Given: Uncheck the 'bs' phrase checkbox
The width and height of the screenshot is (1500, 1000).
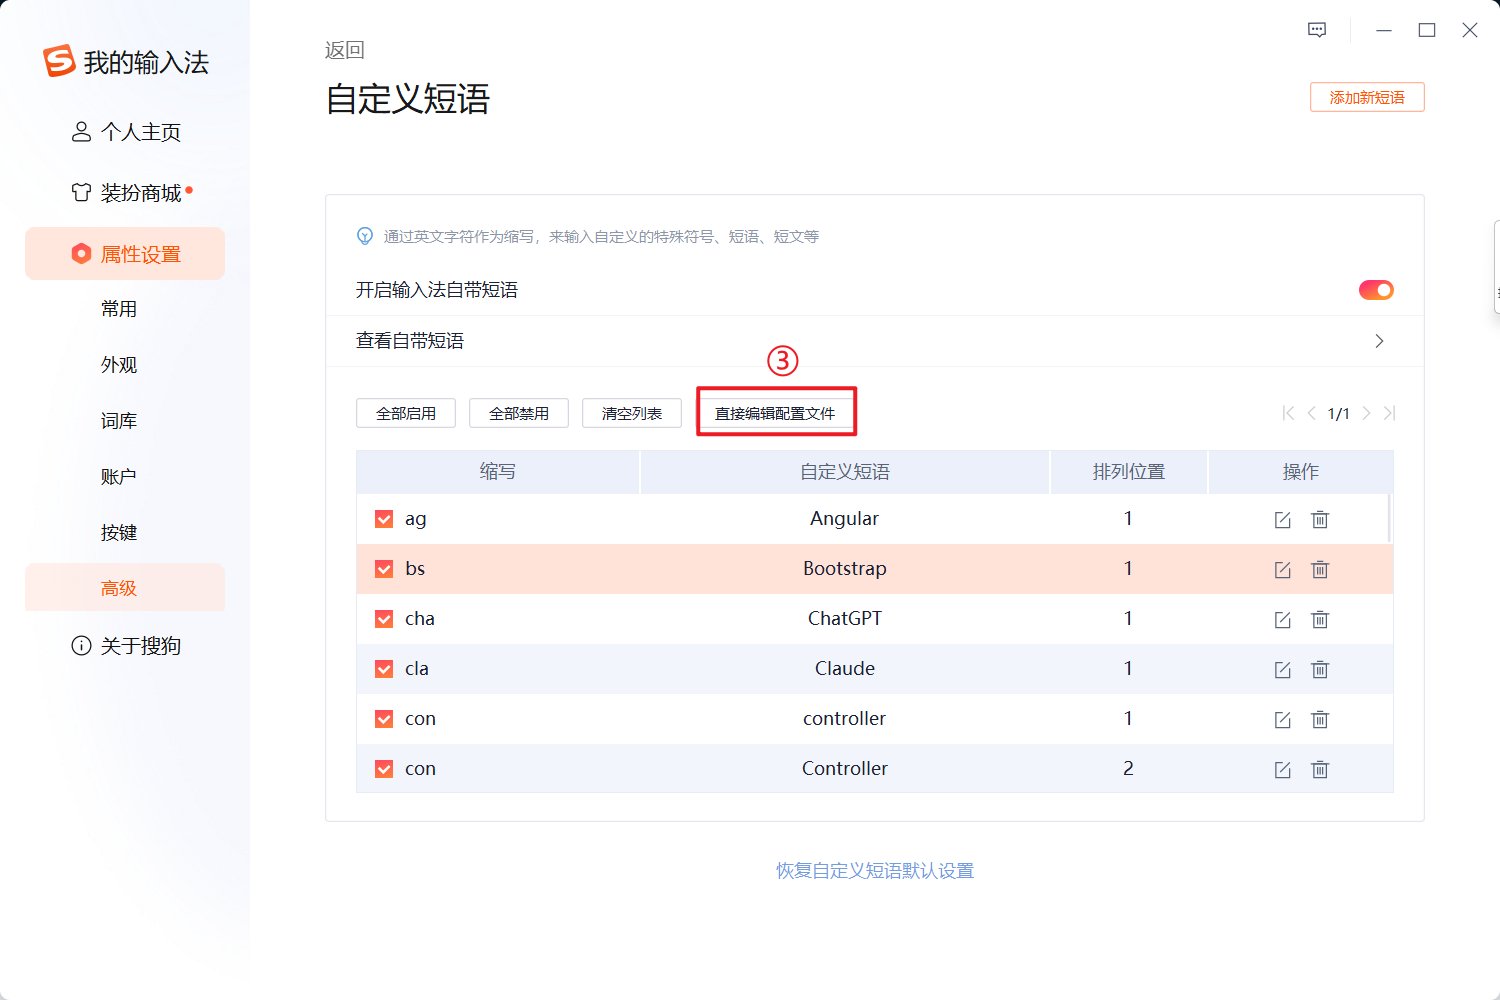Looking at the screenshot, I should 384,569.
